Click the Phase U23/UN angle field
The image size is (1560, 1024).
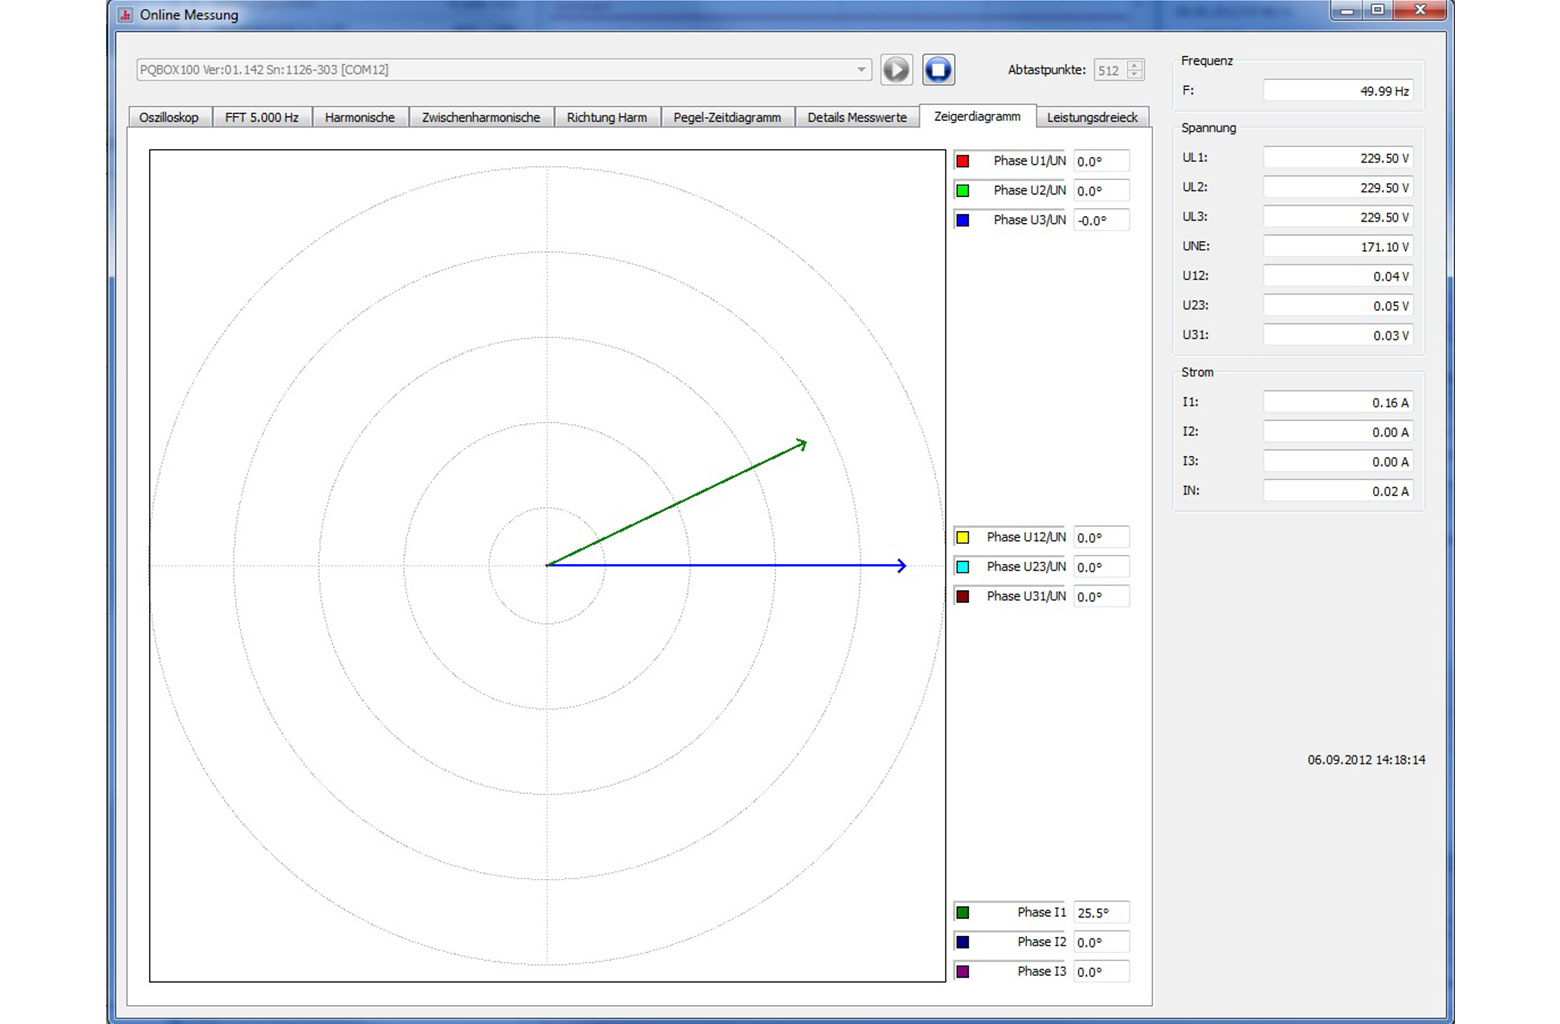[x=1101, y=567]
